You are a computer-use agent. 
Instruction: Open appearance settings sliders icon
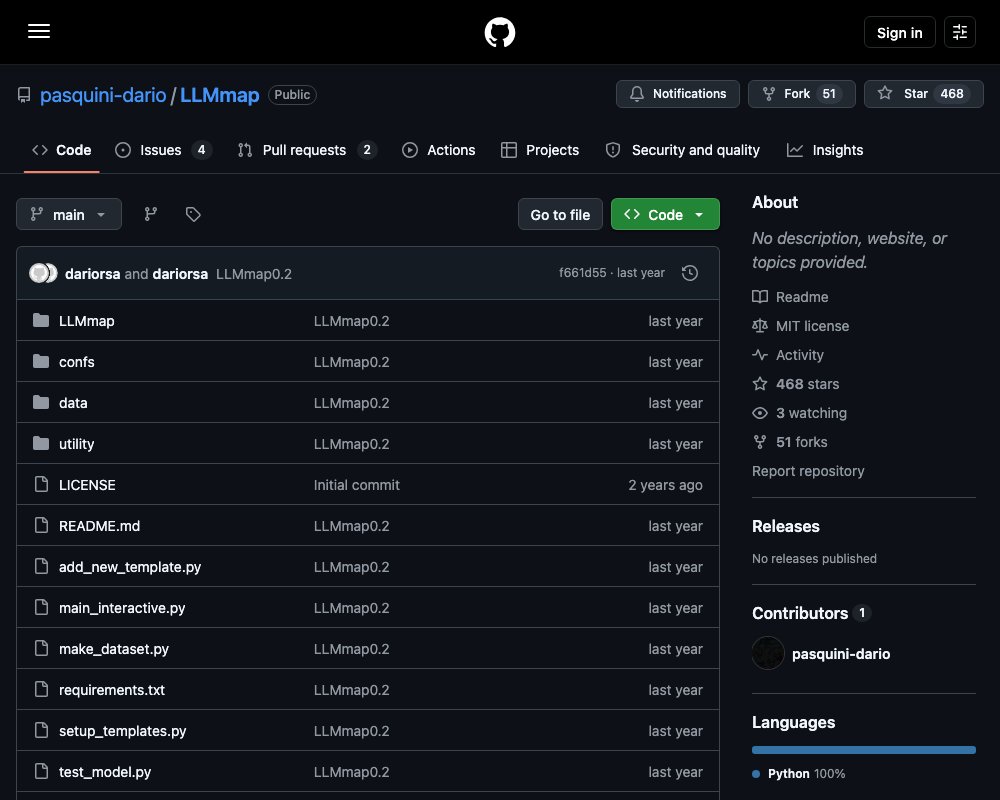coord(959,32)
